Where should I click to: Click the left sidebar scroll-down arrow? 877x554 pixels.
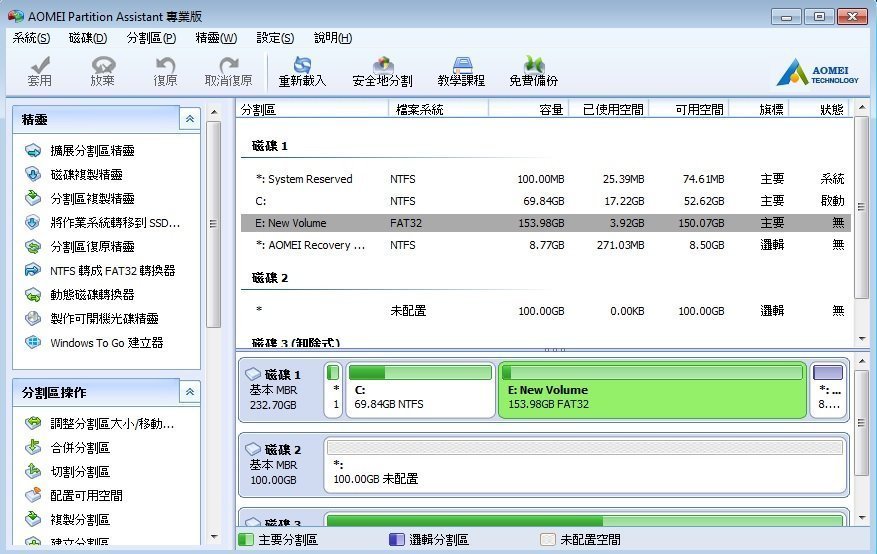point(214,537)
